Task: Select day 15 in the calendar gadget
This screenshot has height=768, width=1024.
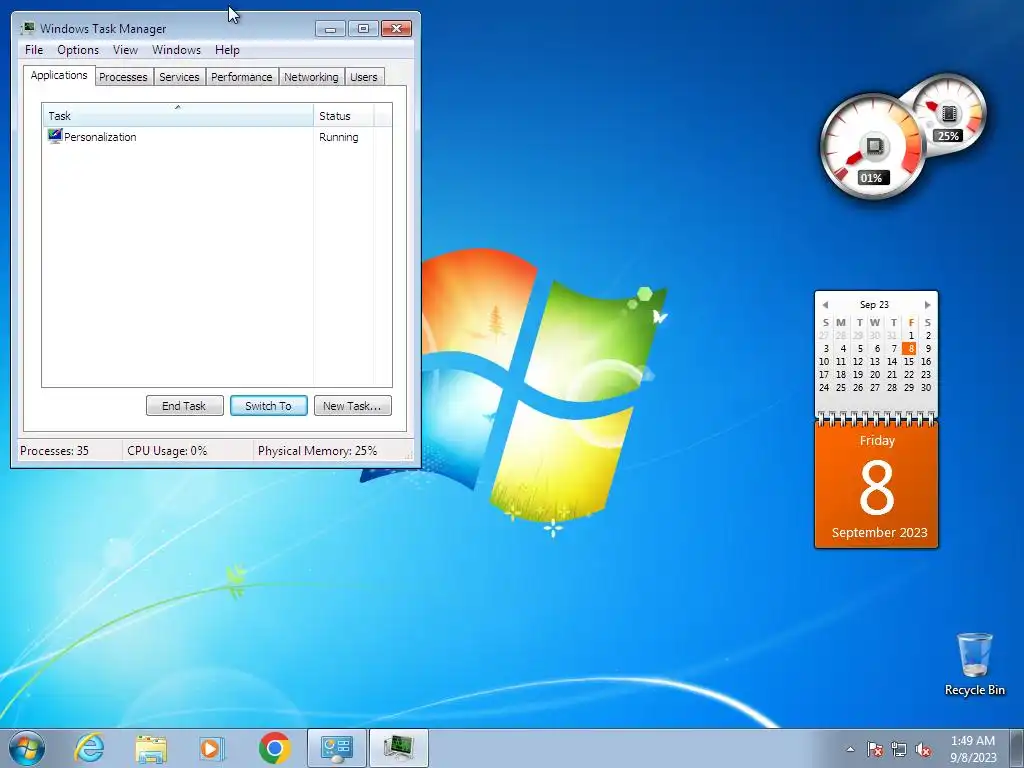Action: tap(909, 361)
